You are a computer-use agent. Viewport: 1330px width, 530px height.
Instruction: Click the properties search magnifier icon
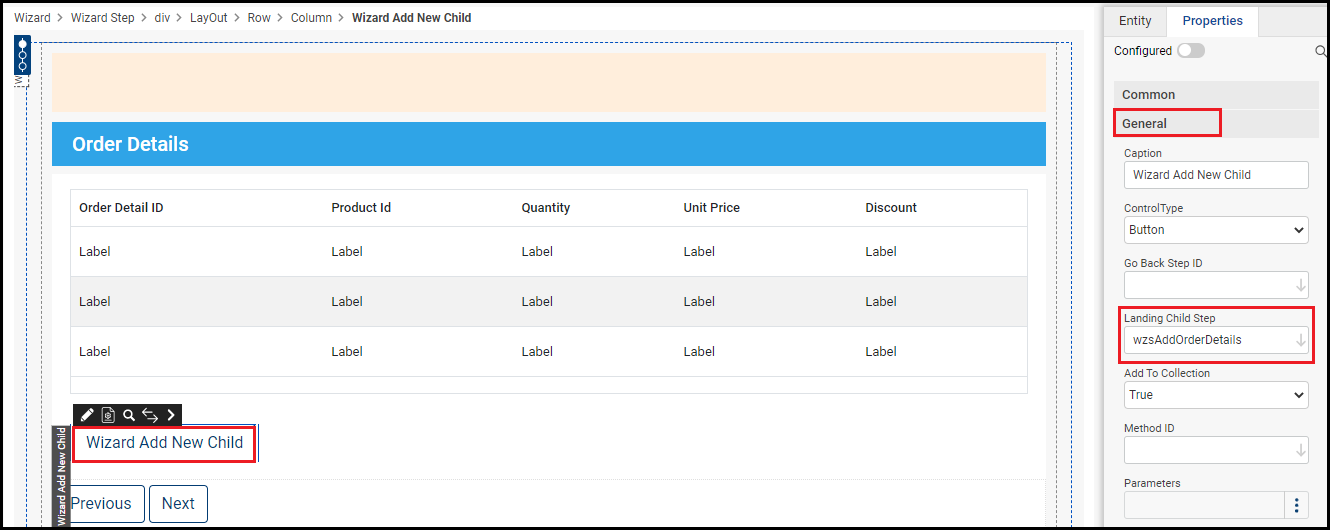pos(1321,51)
